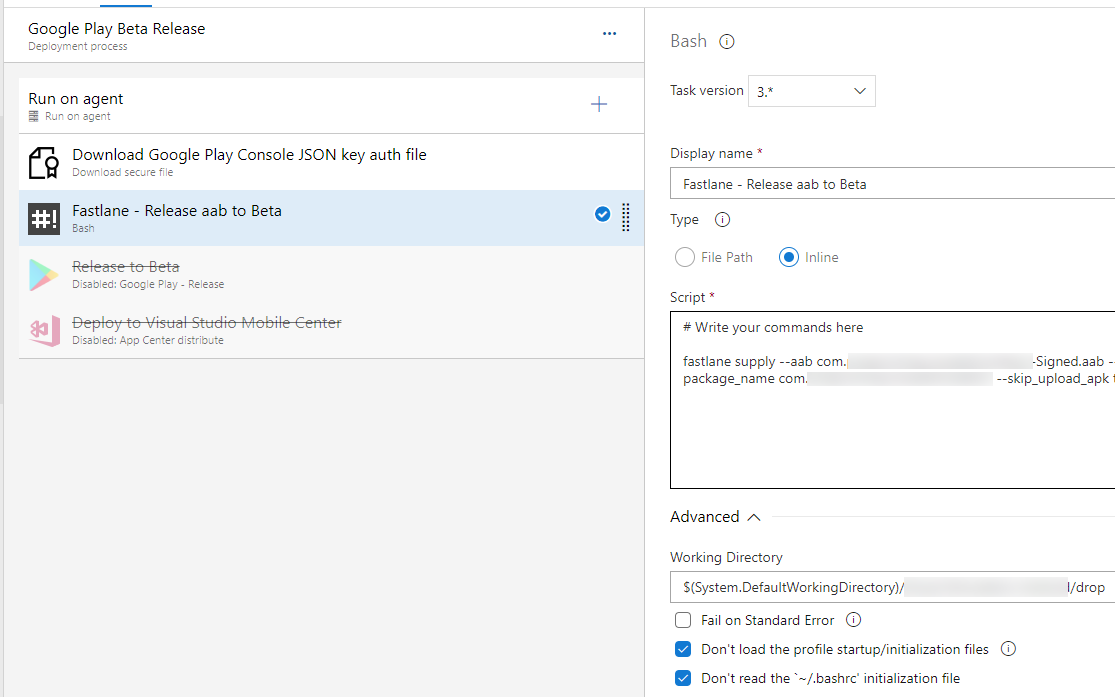The height and width of the screenshot is (697, 1115).
Task: Select the disabled Release to Beta task
Action: (x=331, y=275)
